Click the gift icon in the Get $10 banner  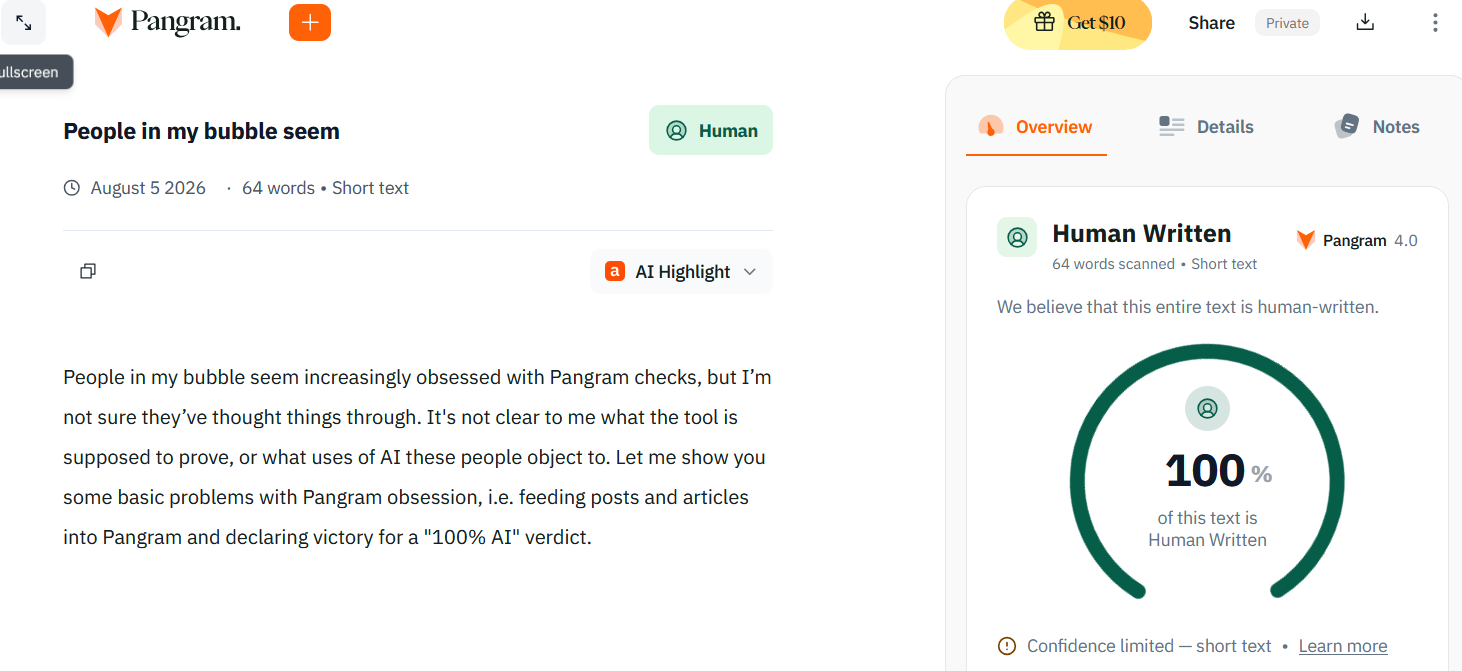pyautogui.click(x=1044, y=22)
